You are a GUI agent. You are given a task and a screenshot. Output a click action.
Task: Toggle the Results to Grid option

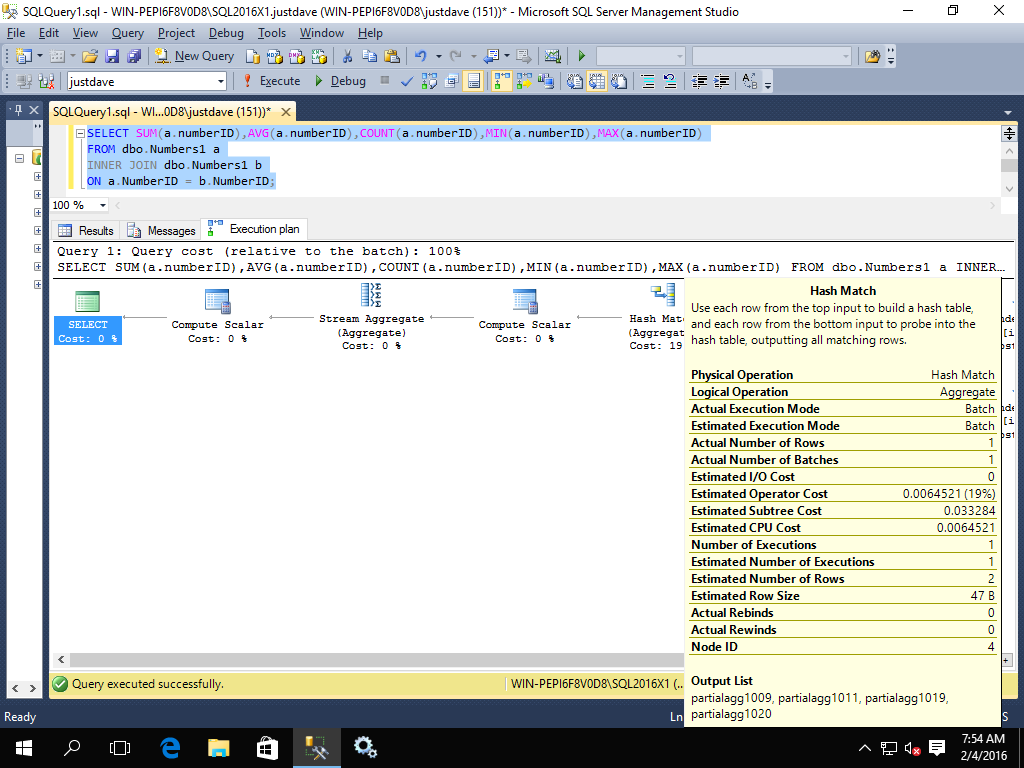[x=597, y=81]
